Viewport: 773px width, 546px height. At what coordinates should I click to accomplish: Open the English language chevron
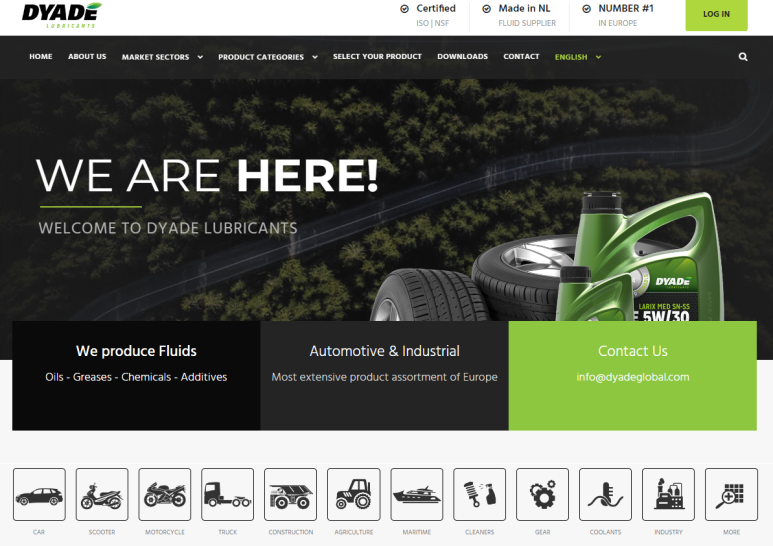[x=598, y=57]
